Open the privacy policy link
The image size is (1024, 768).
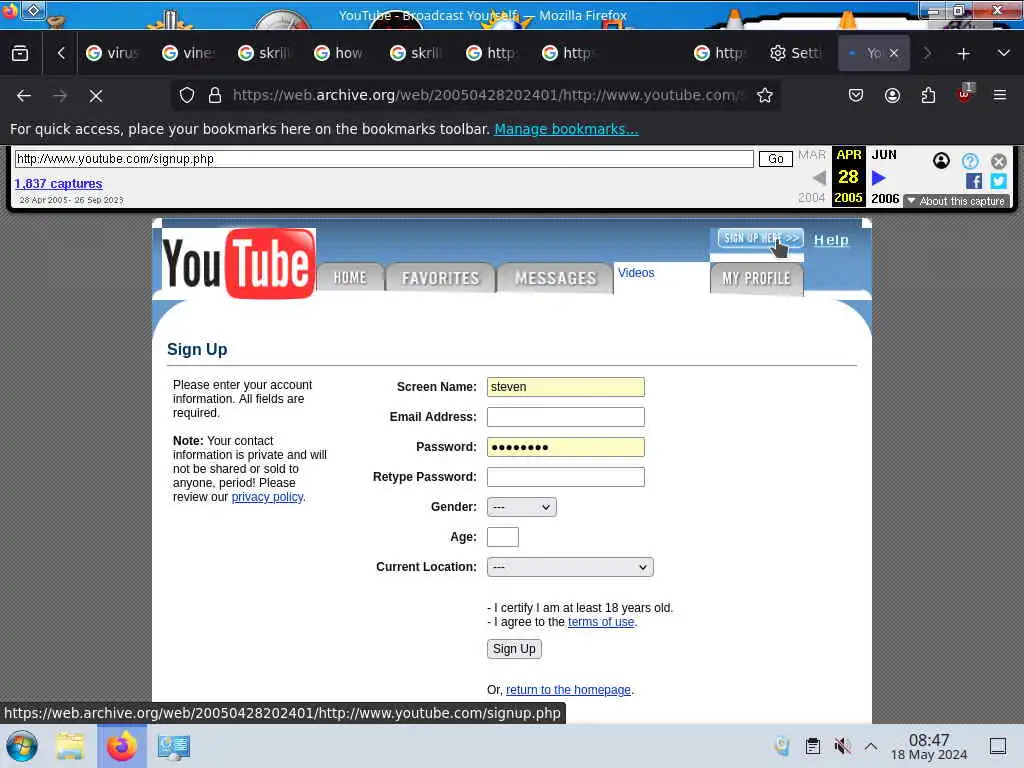(x=267, y=497)
